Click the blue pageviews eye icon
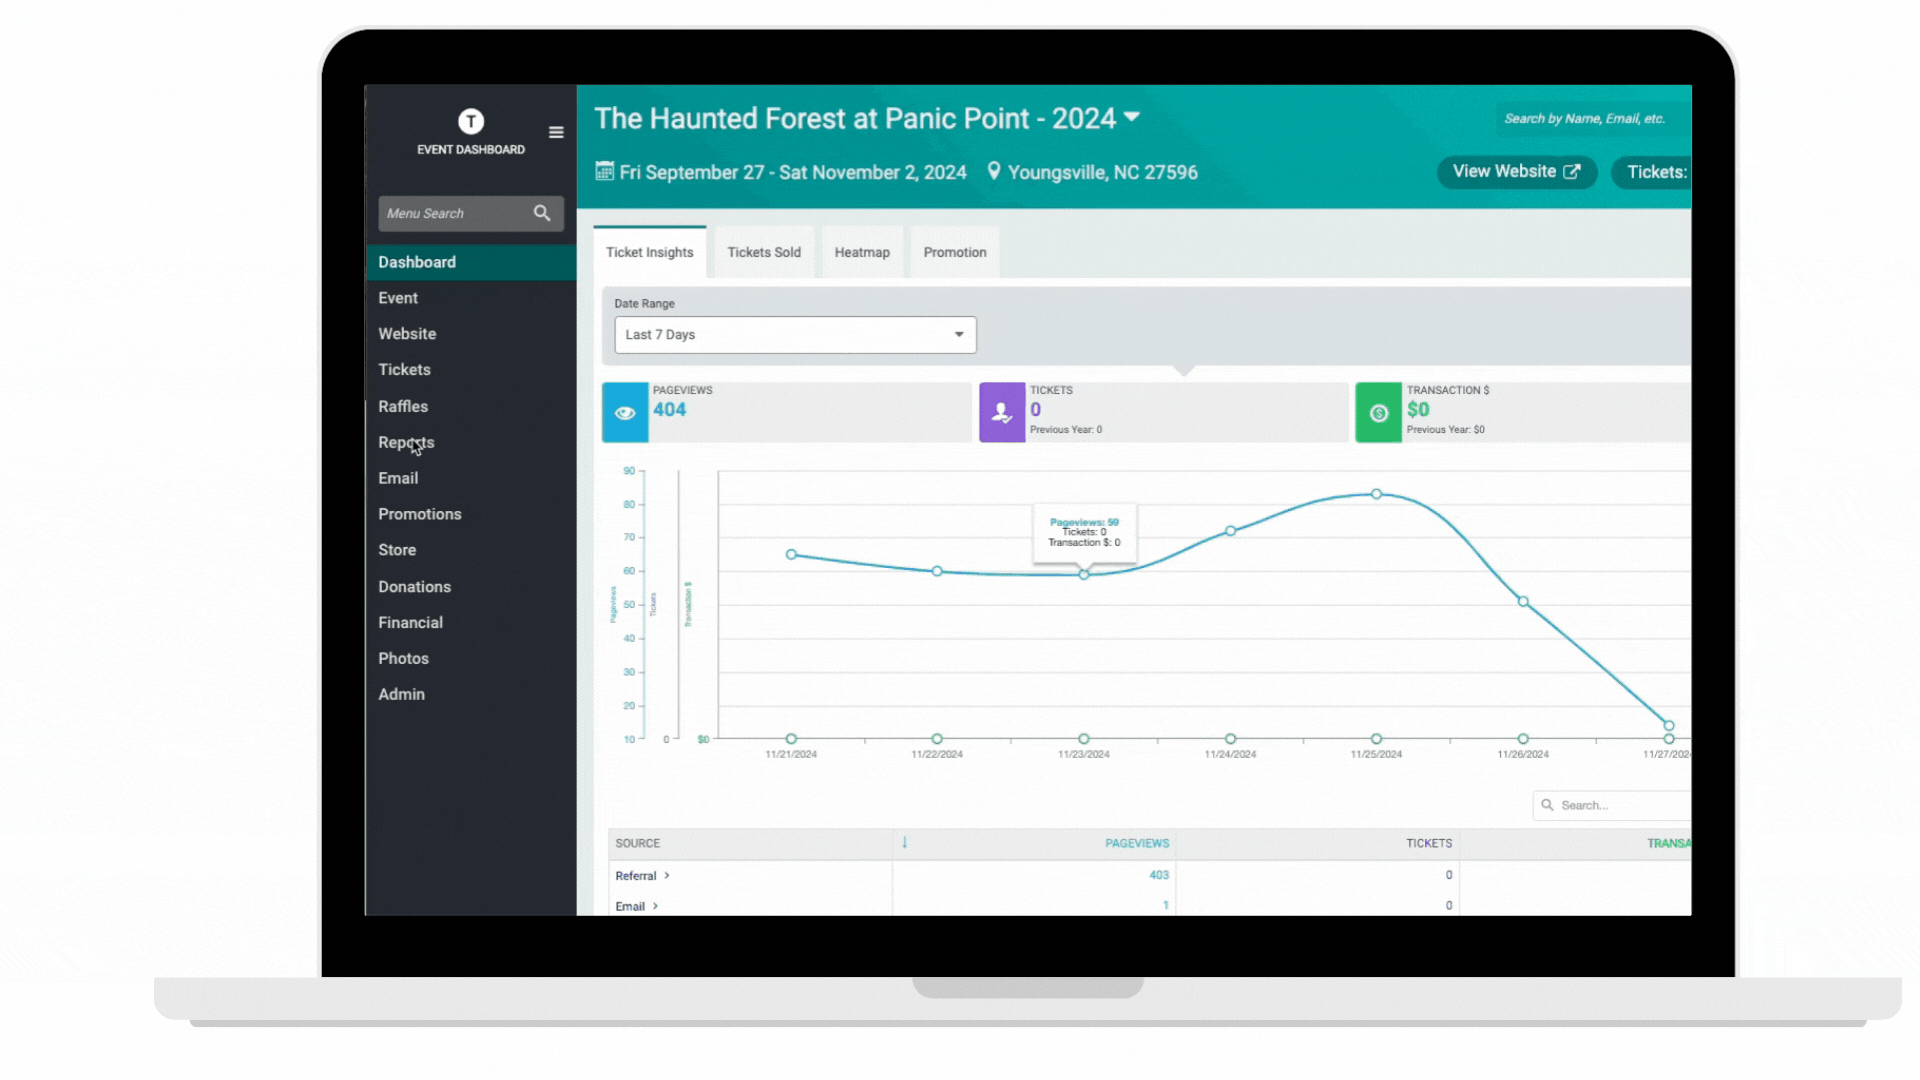This screenshot has height=1080, width=1920. click(x=625, y=412)
